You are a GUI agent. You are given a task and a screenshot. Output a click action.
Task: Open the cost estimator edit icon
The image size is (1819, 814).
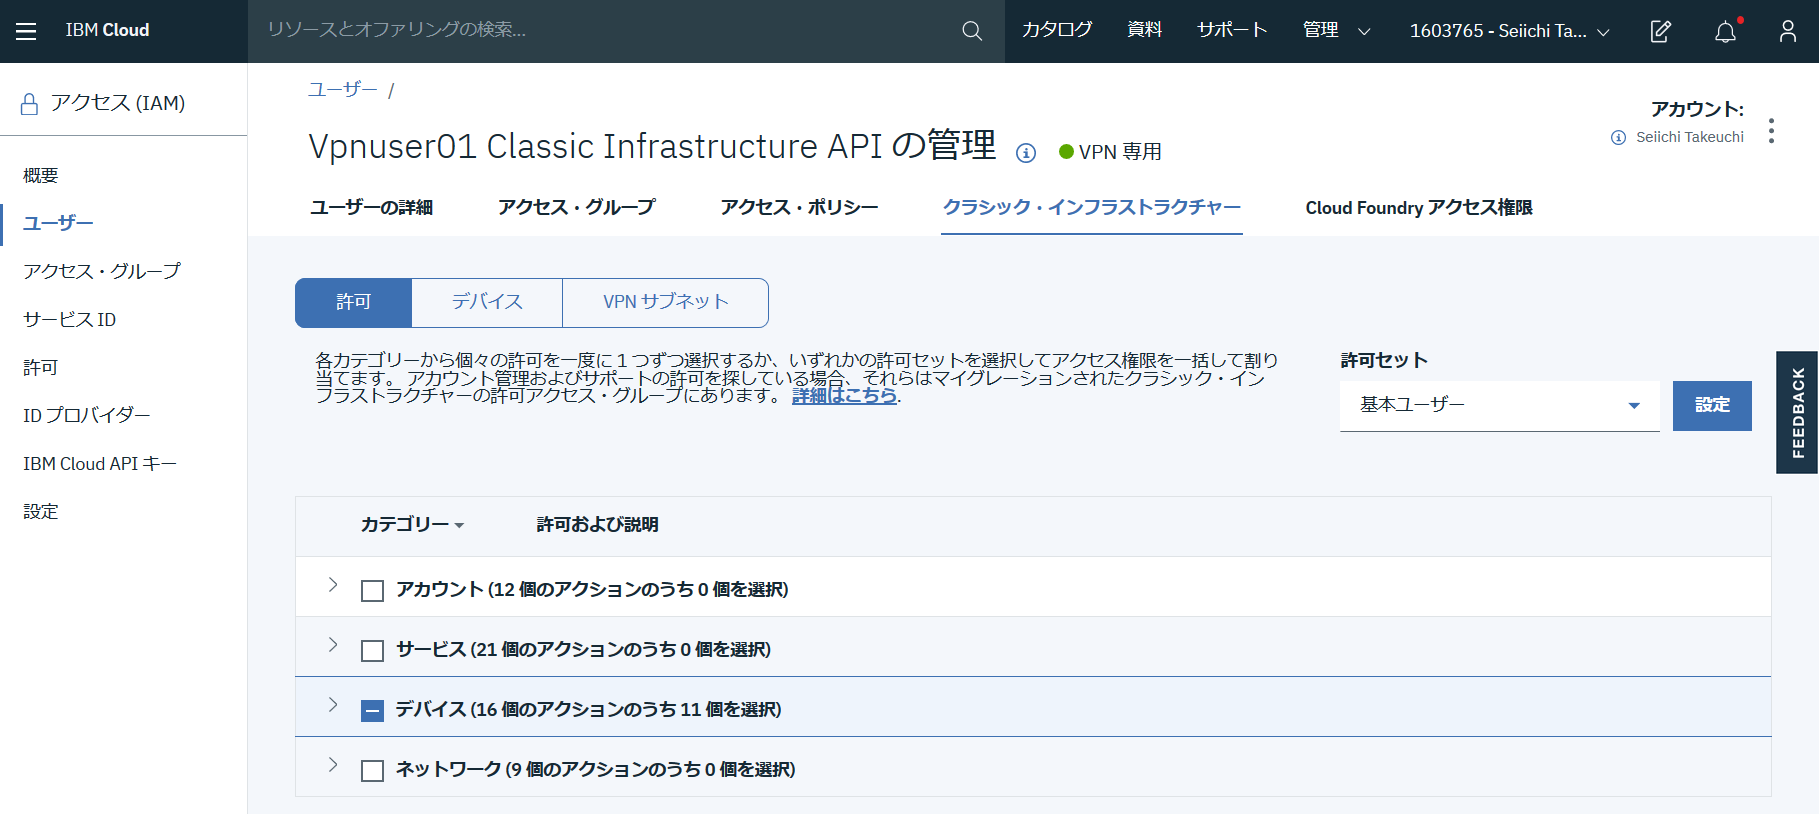point(1660,31)
